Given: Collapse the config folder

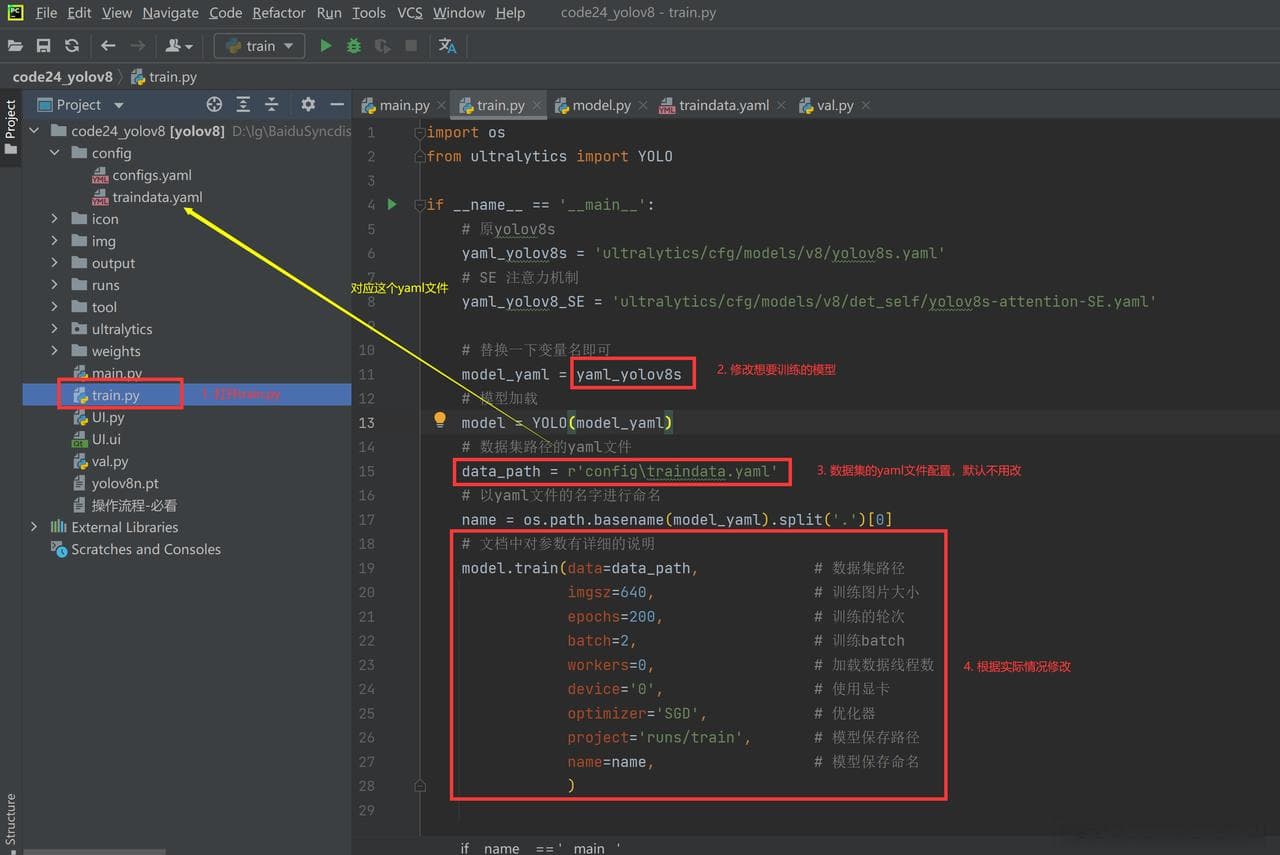Looking at the screenshot, I should tap(55, 153).
